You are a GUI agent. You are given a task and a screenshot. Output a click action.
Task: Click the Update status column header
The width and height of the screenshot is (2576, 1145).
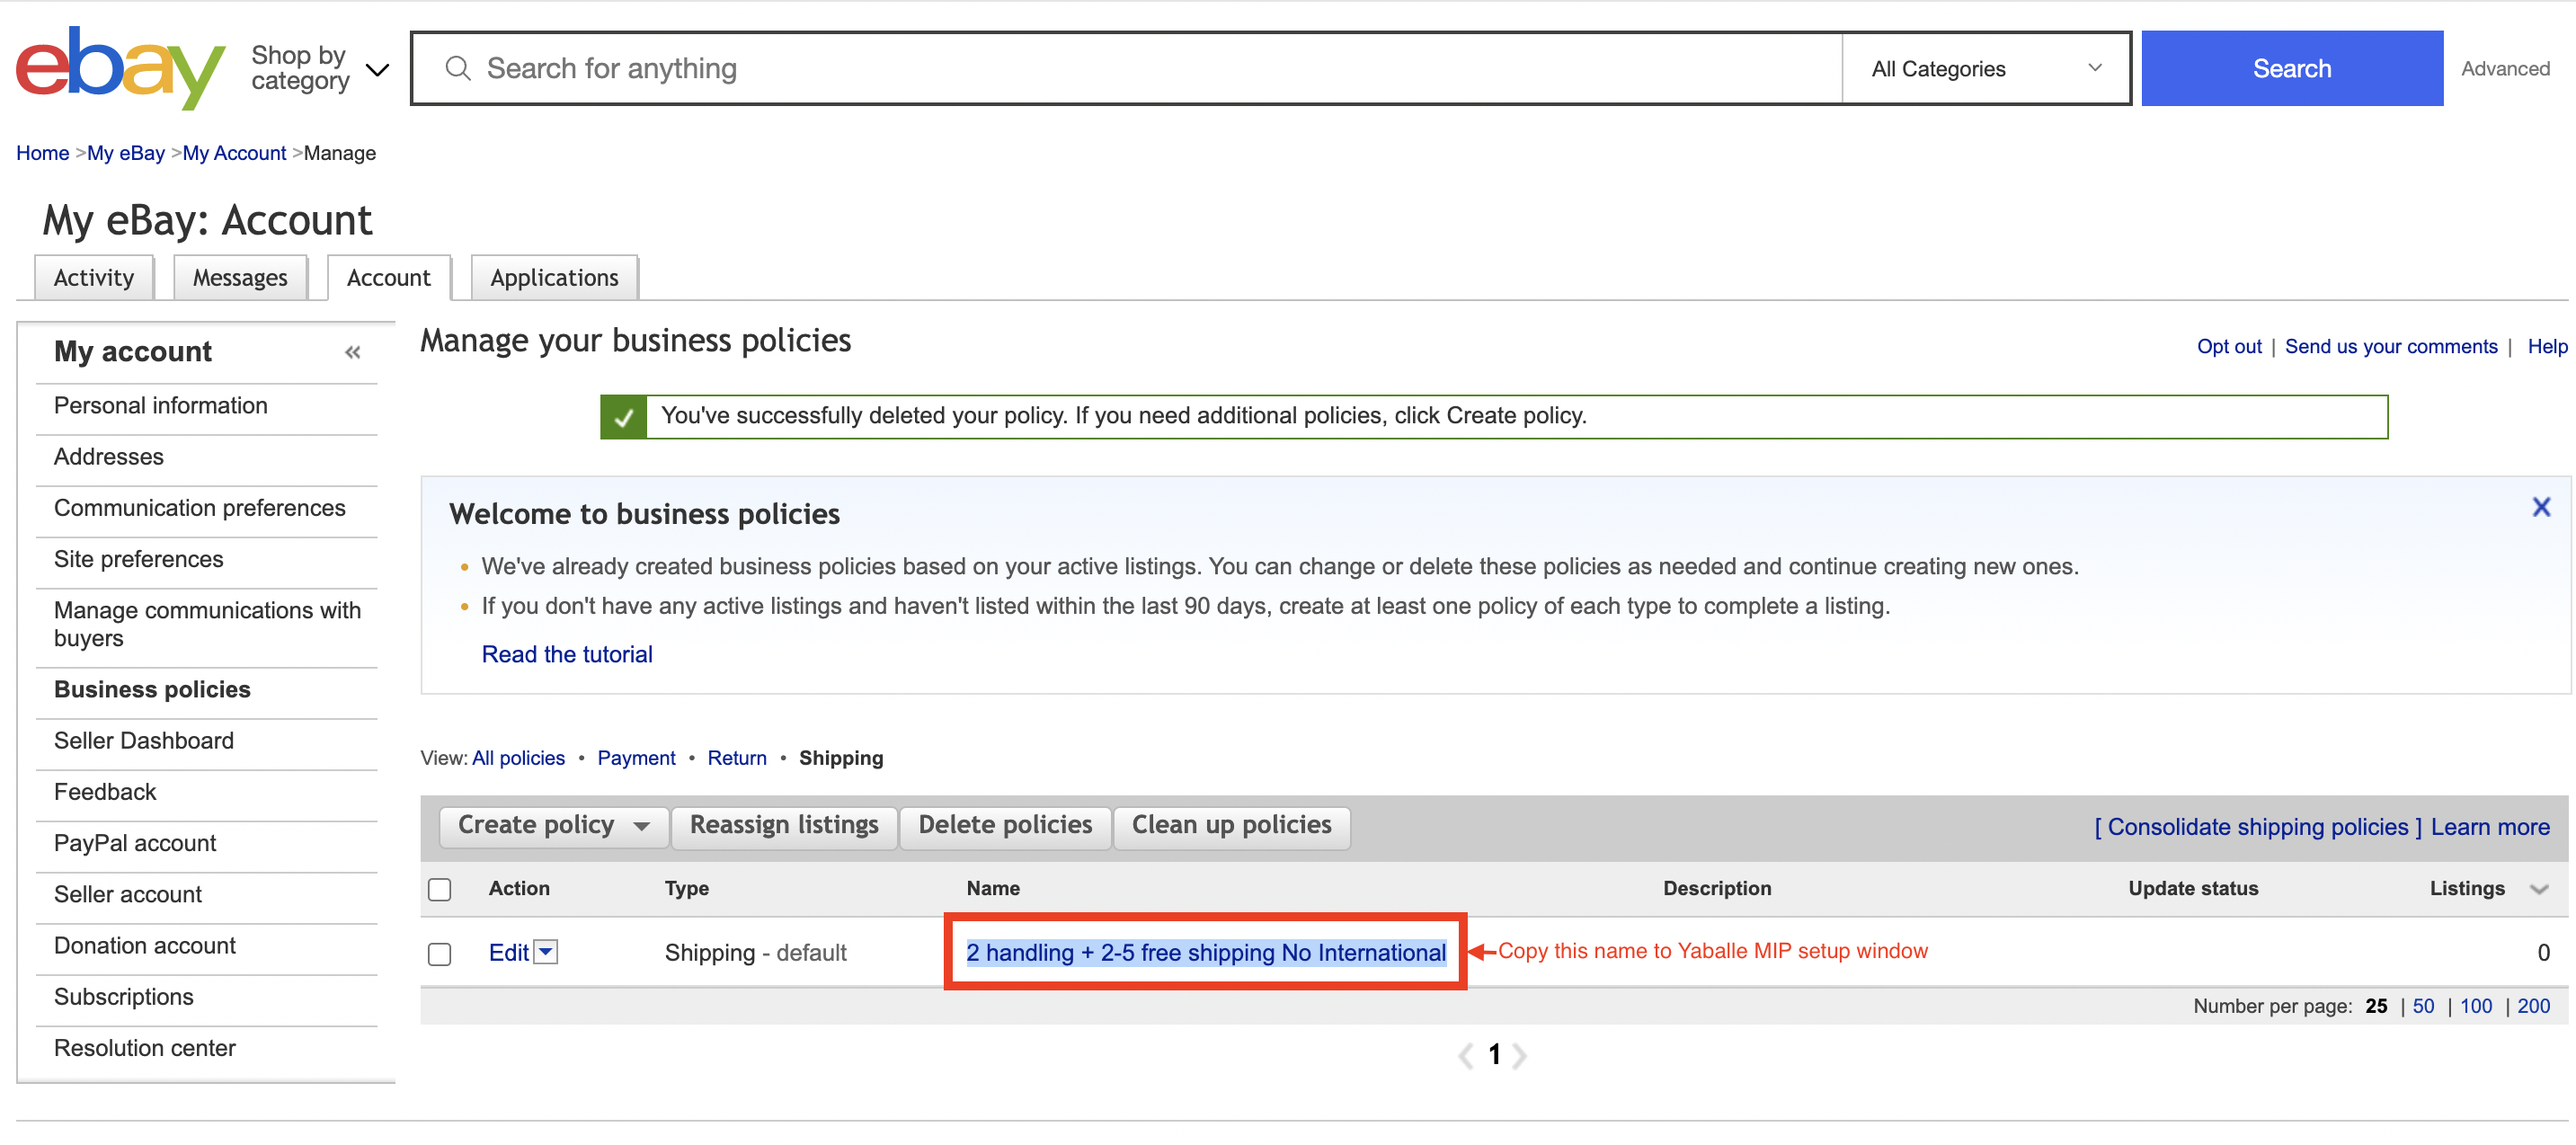[x=2193, y=888]
